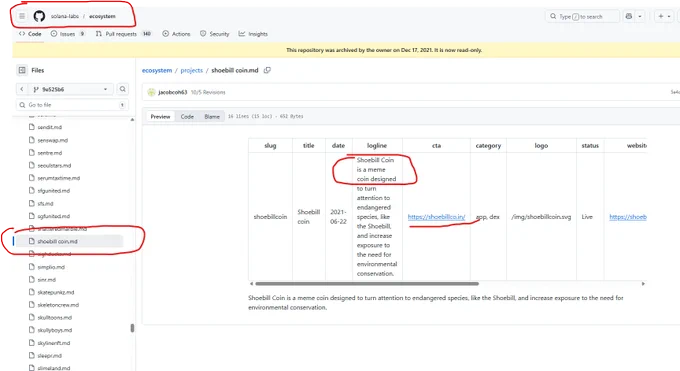Image resolution: width=680 pixels, height=371 pixels.
Task: Open sgfunited.md in file tree
Action: point(53,216)
